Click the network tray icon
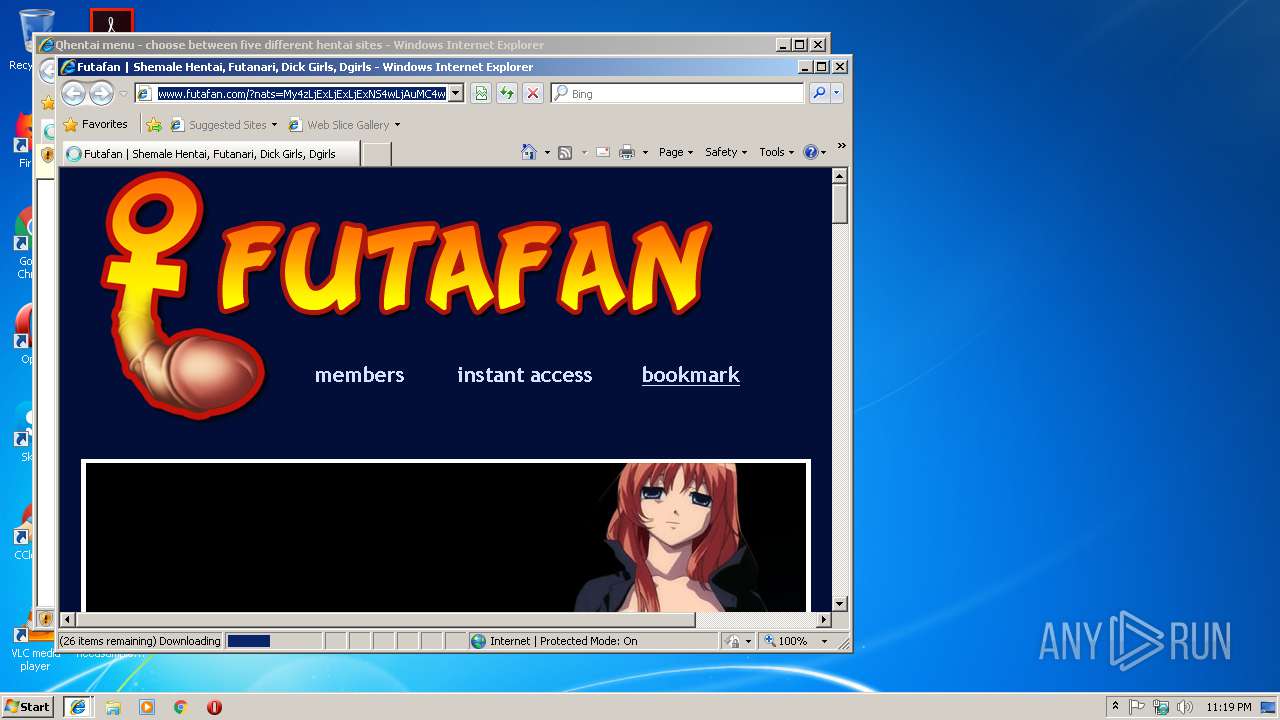1280x720 pixels. pos(1161,707)
